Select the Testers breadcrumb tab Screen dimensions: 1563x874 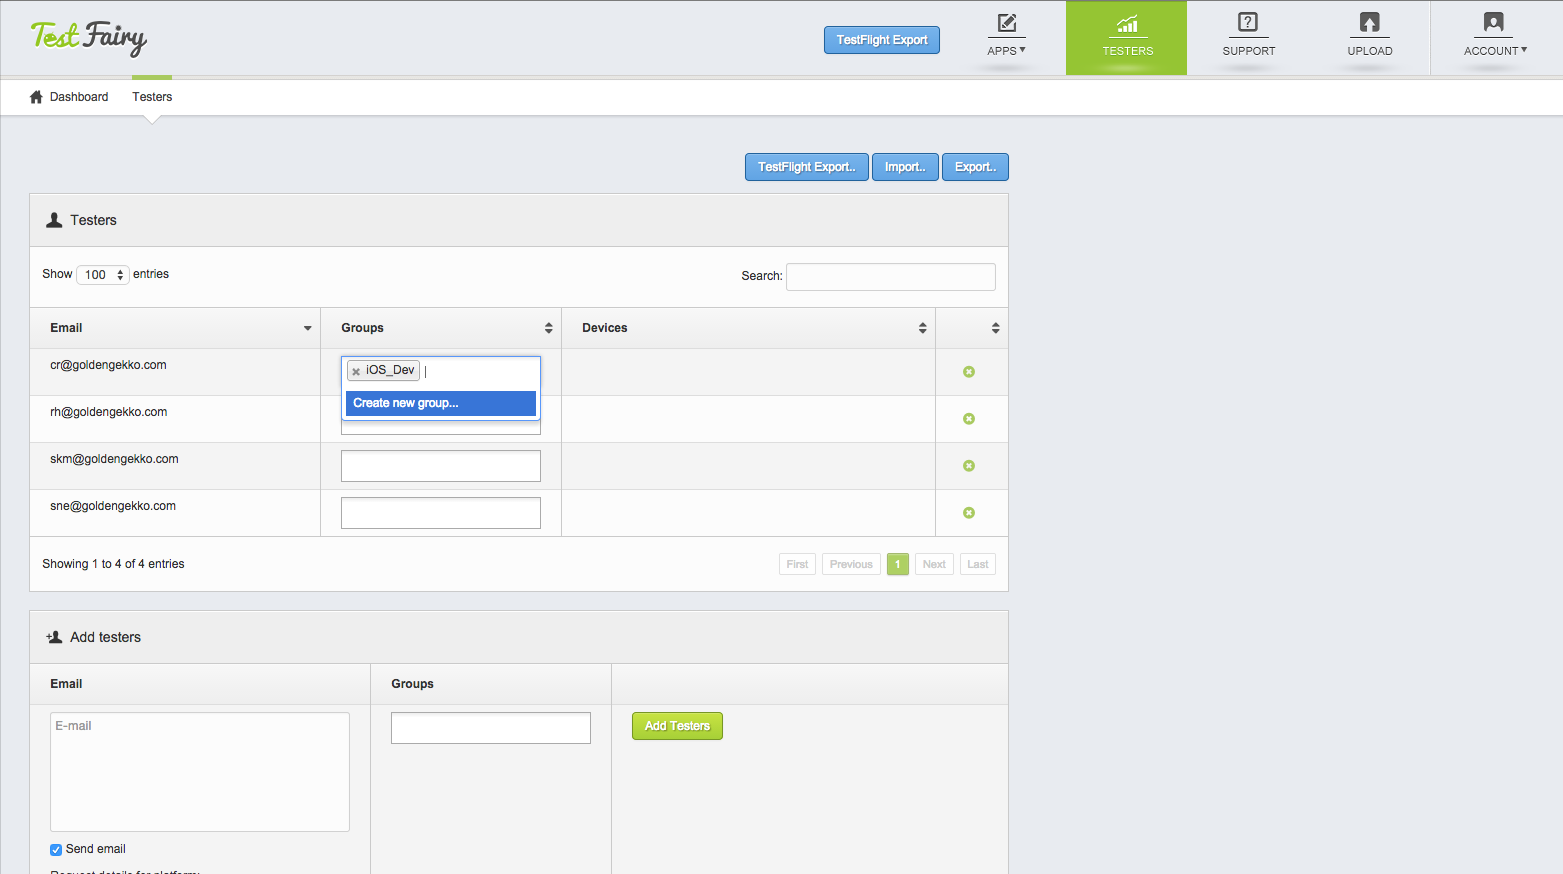[x=152, y=97]
